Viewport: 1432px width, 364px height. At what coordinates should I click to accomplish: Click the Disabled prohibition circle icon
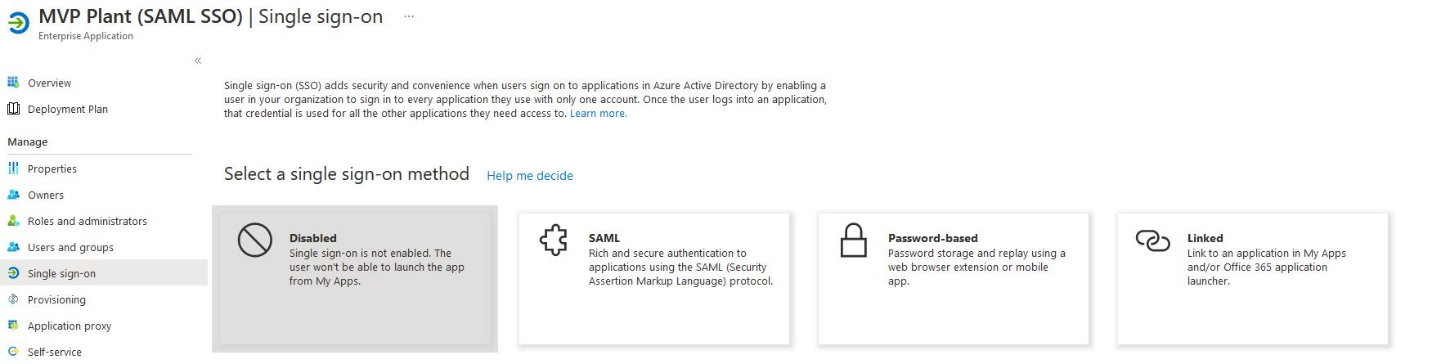[x=255, y=240]
